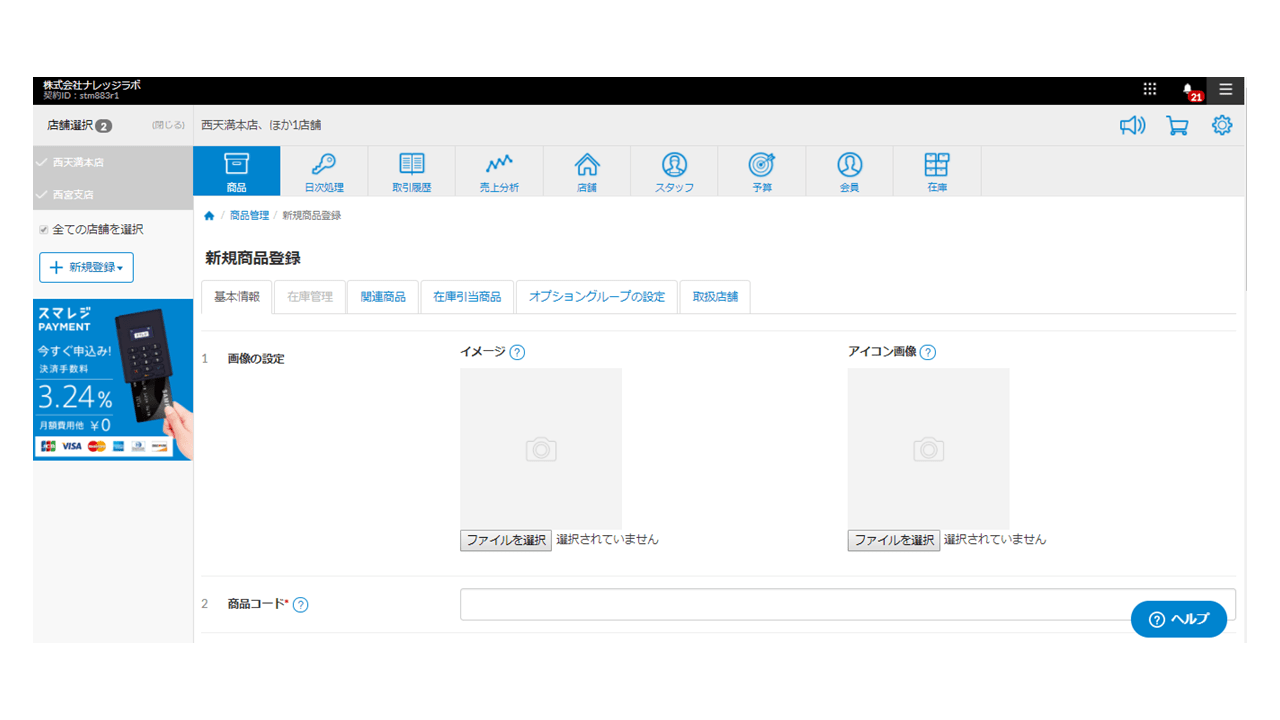This screenshot has width=1280, height=720.
Task: Click the 商品コード input field
Action: [x=848, y=604]
